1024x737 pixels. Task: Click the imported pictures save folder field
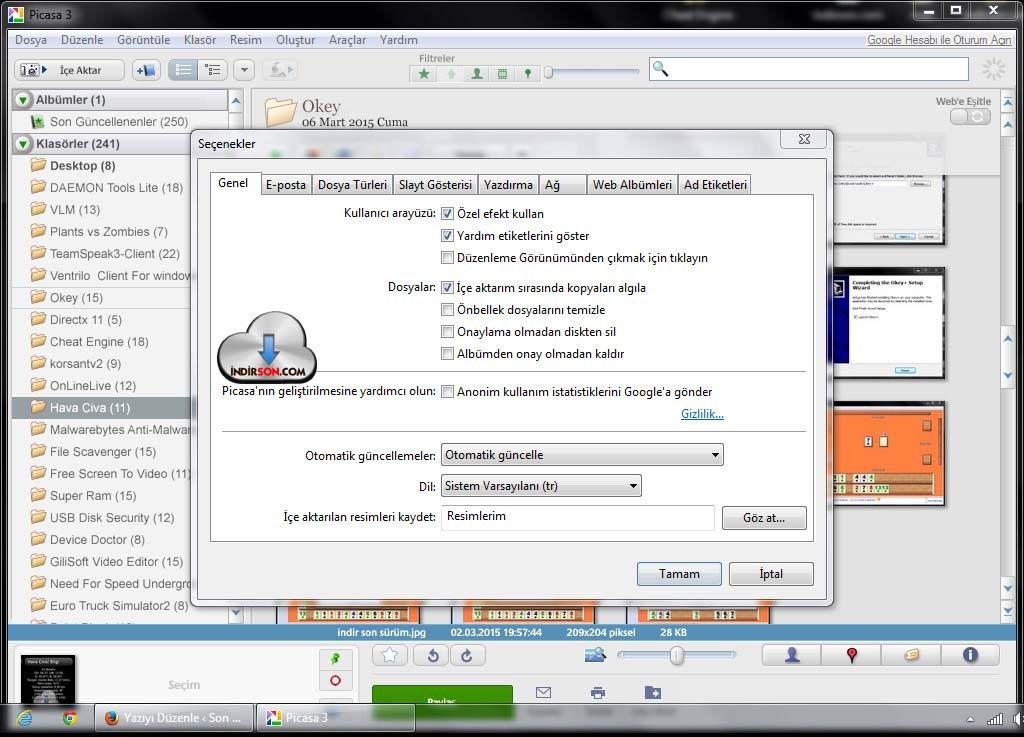(x=577, y=517)
